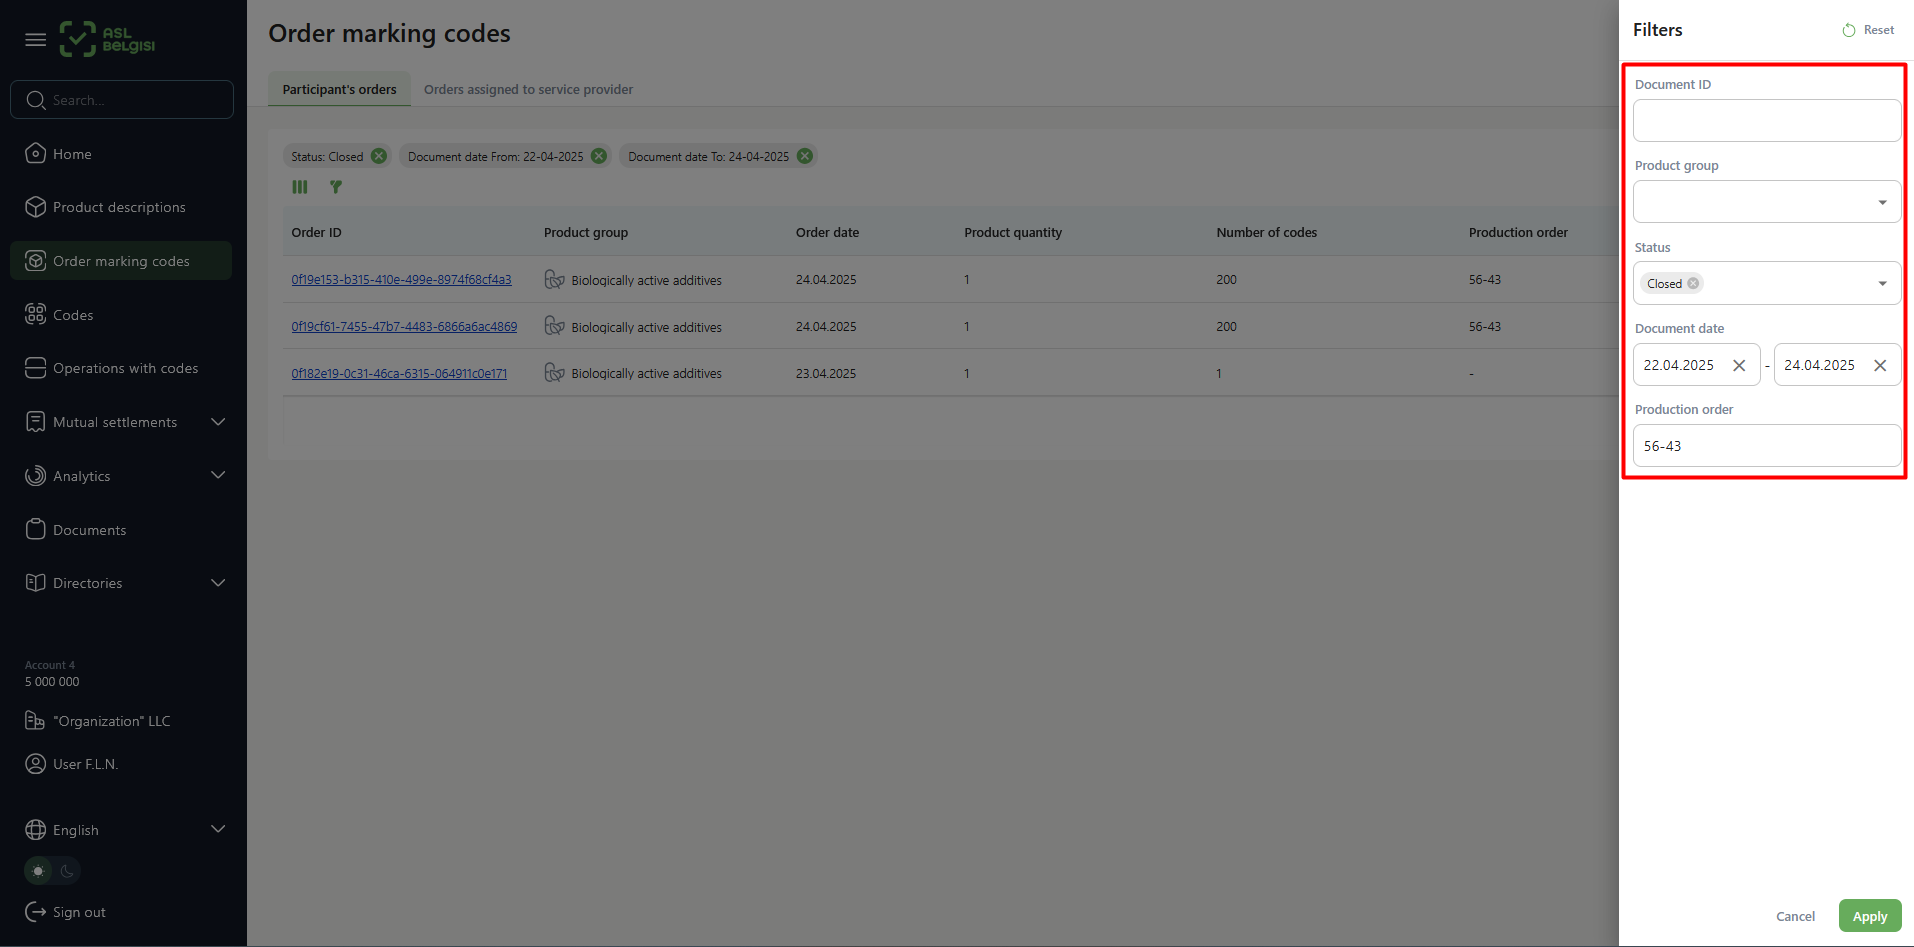The image size is (1914, 947).
Task: Click the sidebar Search field
Action: (x=122, y=100)
